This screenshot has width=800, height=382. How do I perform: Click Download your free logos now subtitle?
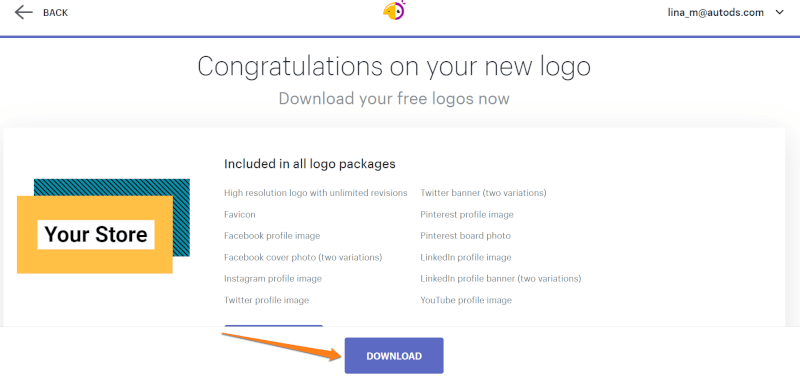pyautogui.click(x=394, y=98)
